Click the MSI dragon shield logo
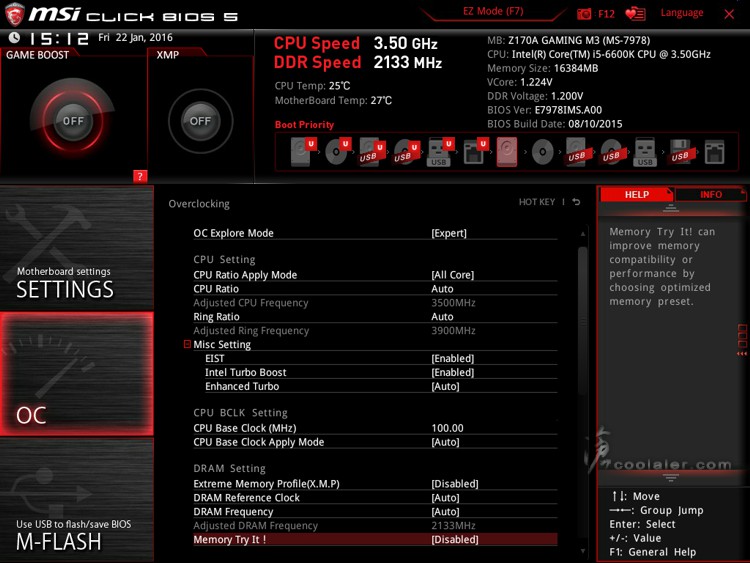Image resolution: width=750 pixels, height=563 pixels. [x=14, y=14]
